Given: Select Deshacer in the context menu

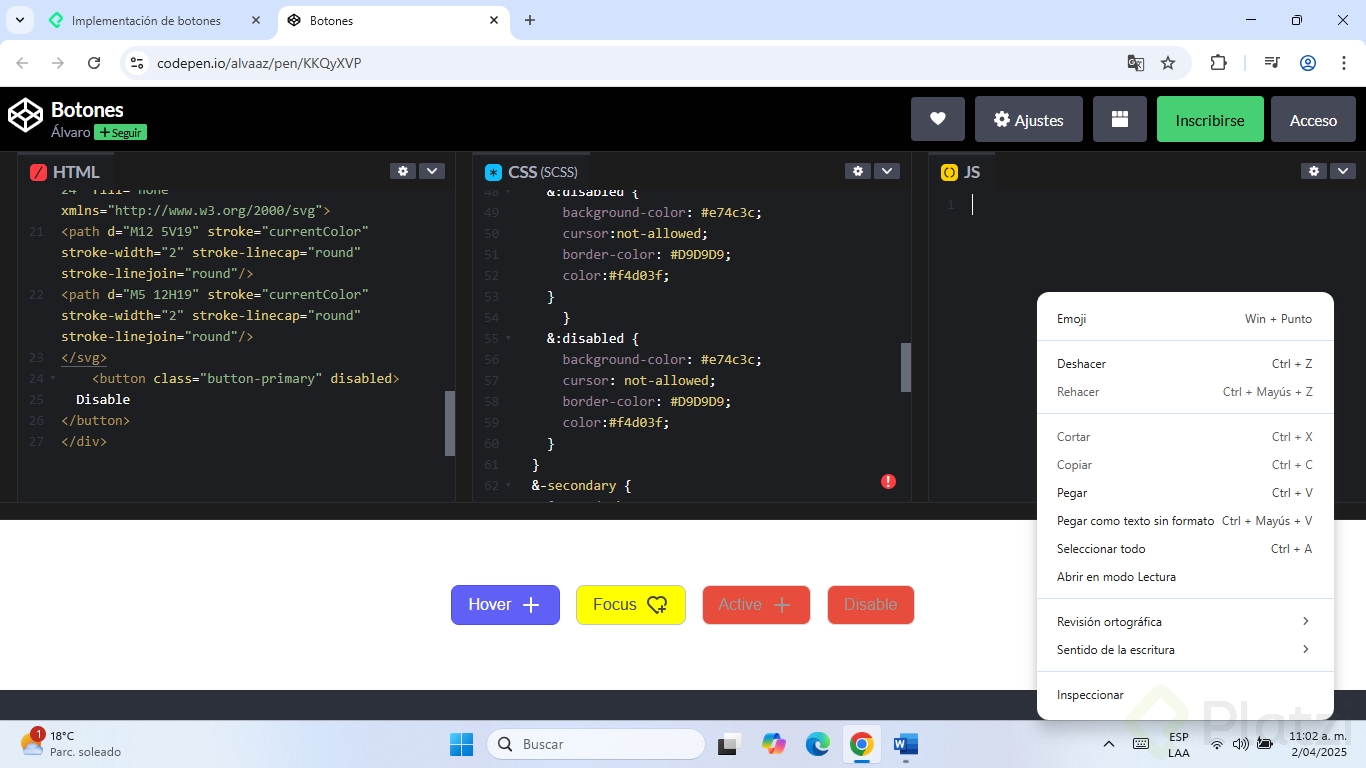Looking at the screenshot, I should 1185,364.
